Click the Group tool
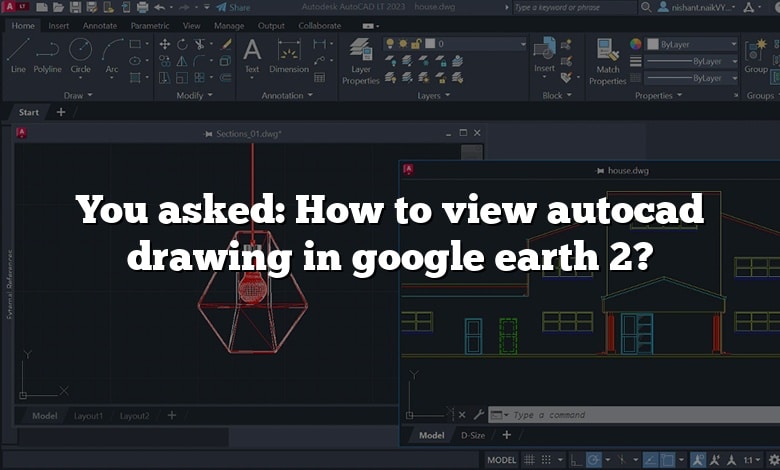780x470 pixels. 756,56
